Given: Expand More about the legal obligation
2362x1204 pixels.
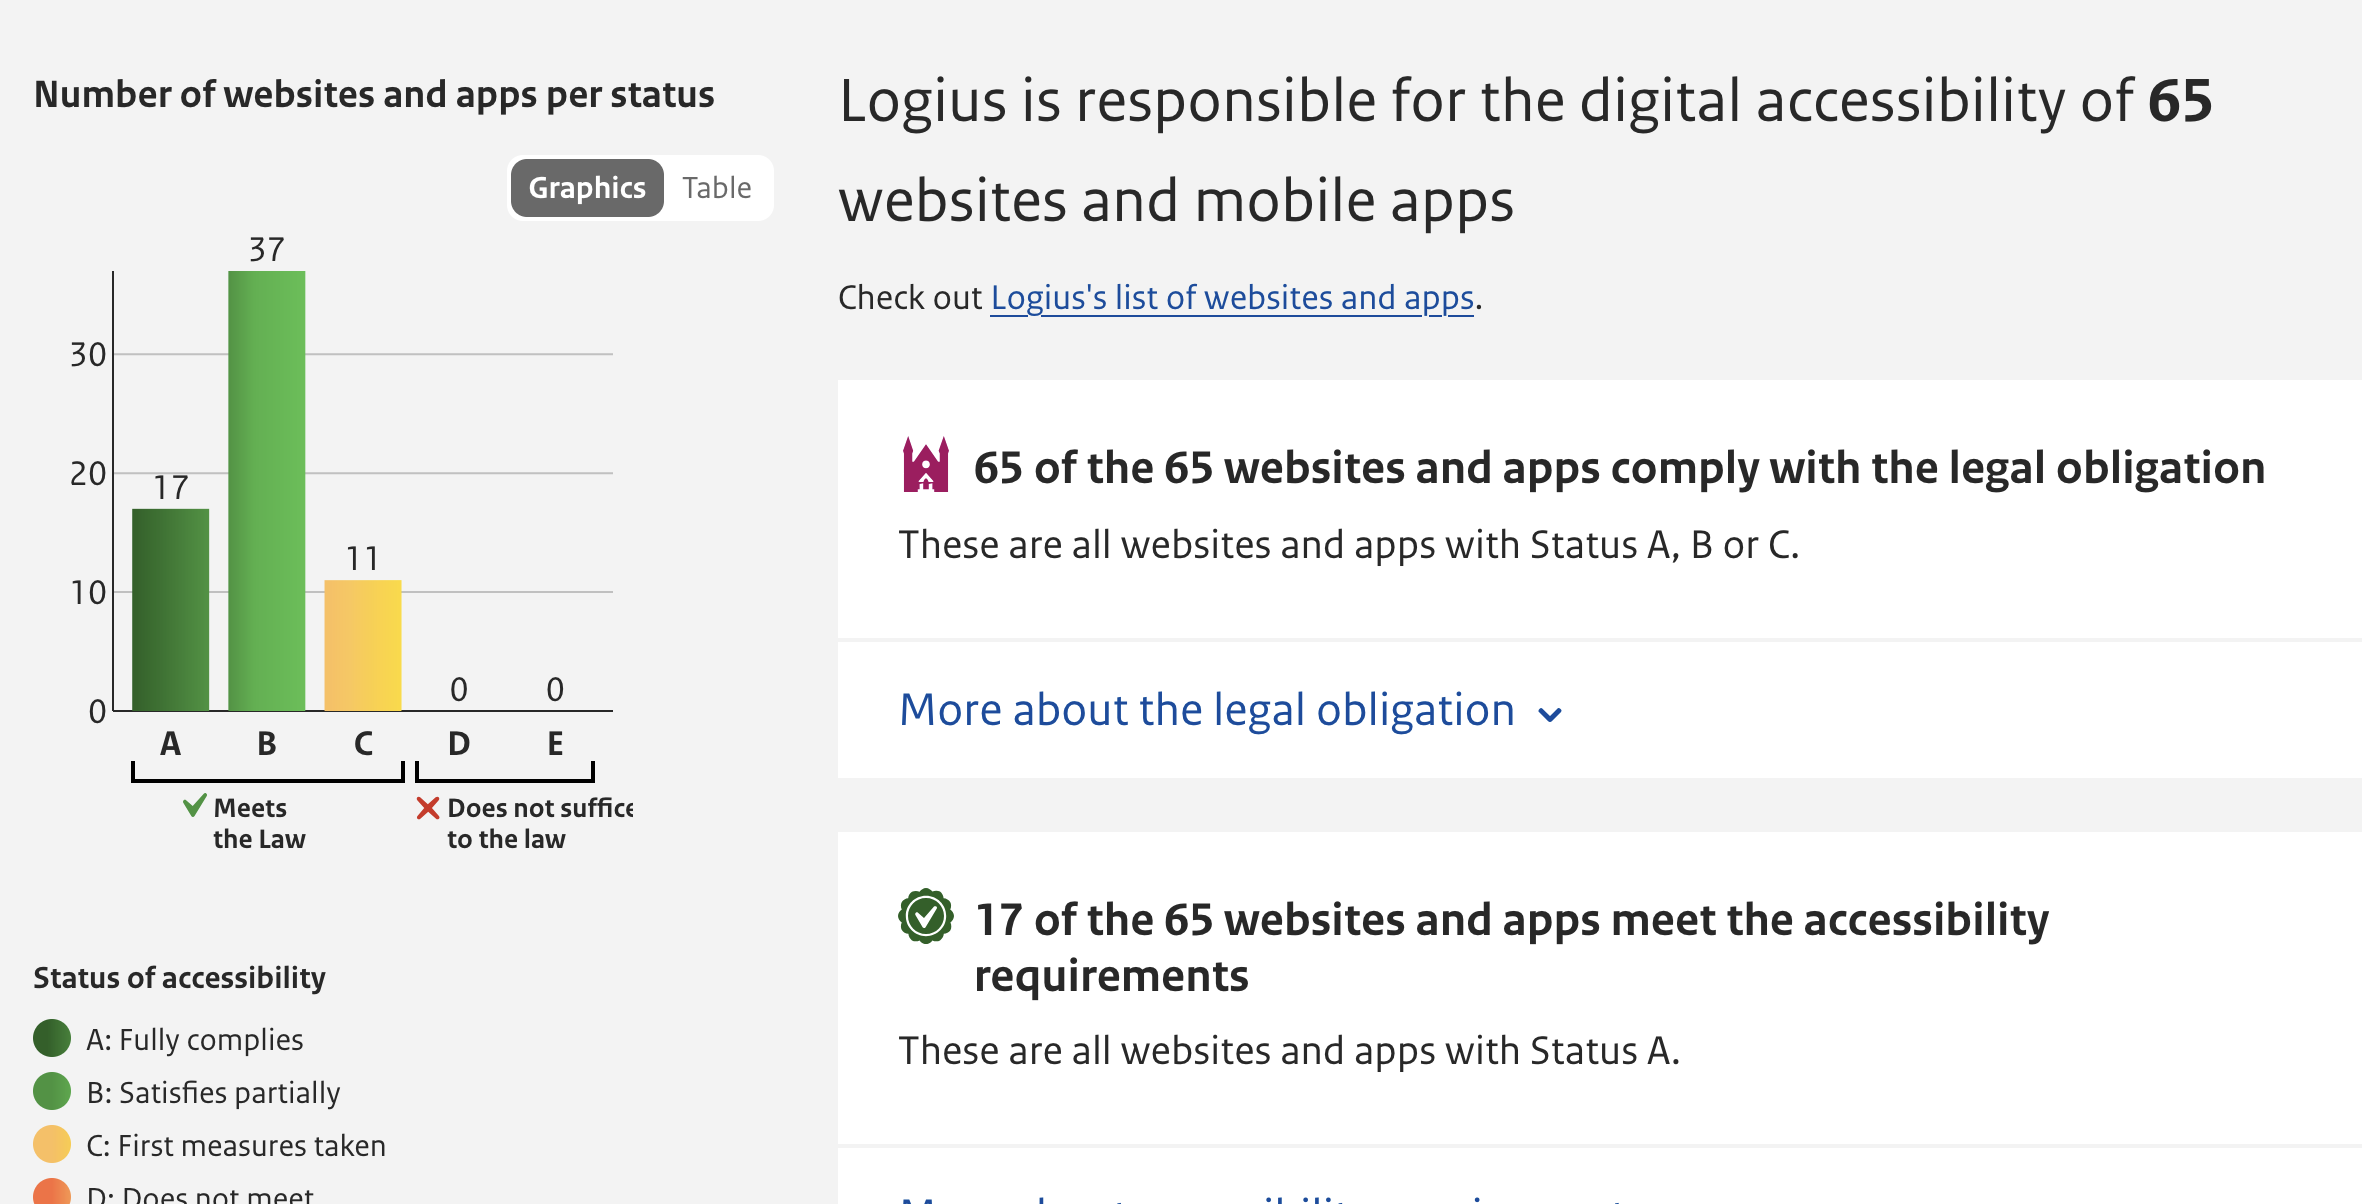Looking at the screenshot, I should [1207, 710].
